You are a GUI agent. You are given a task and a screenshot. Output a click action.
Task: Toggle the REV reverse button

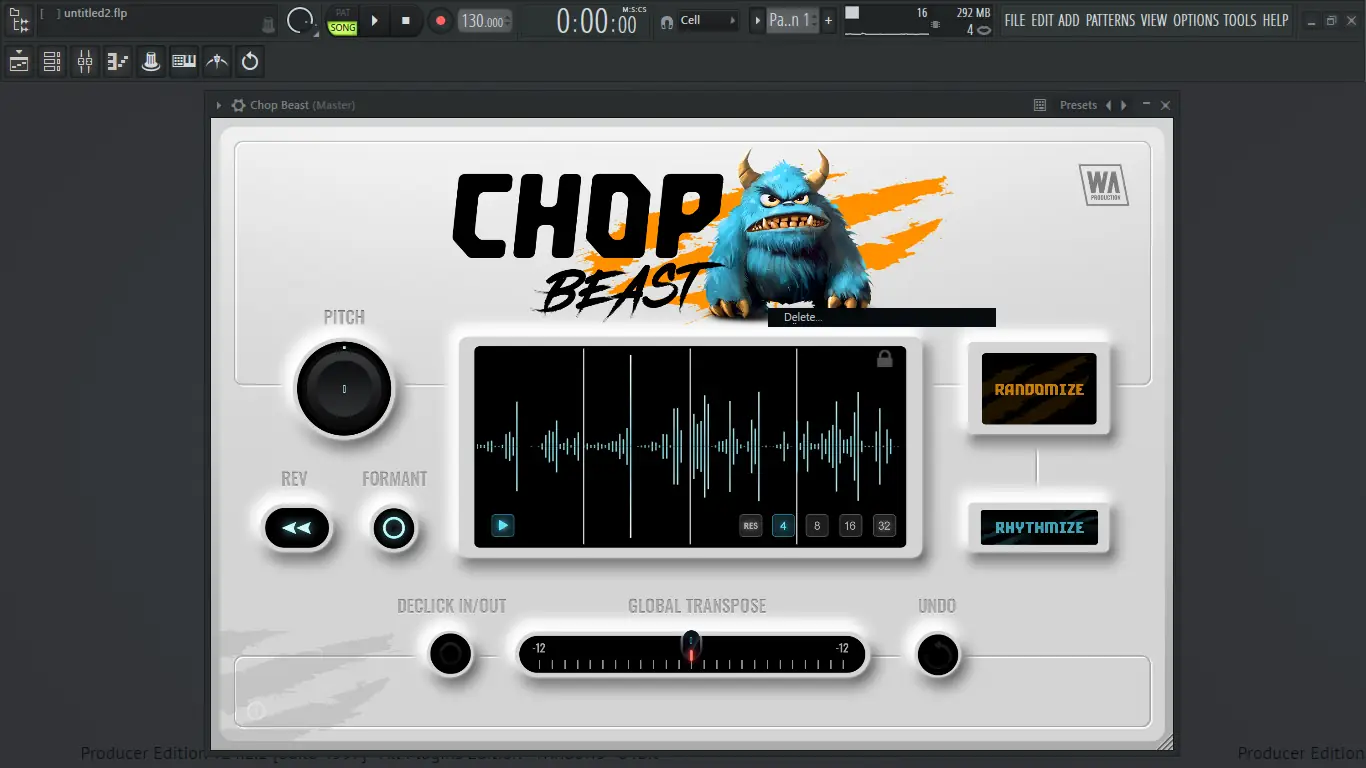click(x=297, y=527)
